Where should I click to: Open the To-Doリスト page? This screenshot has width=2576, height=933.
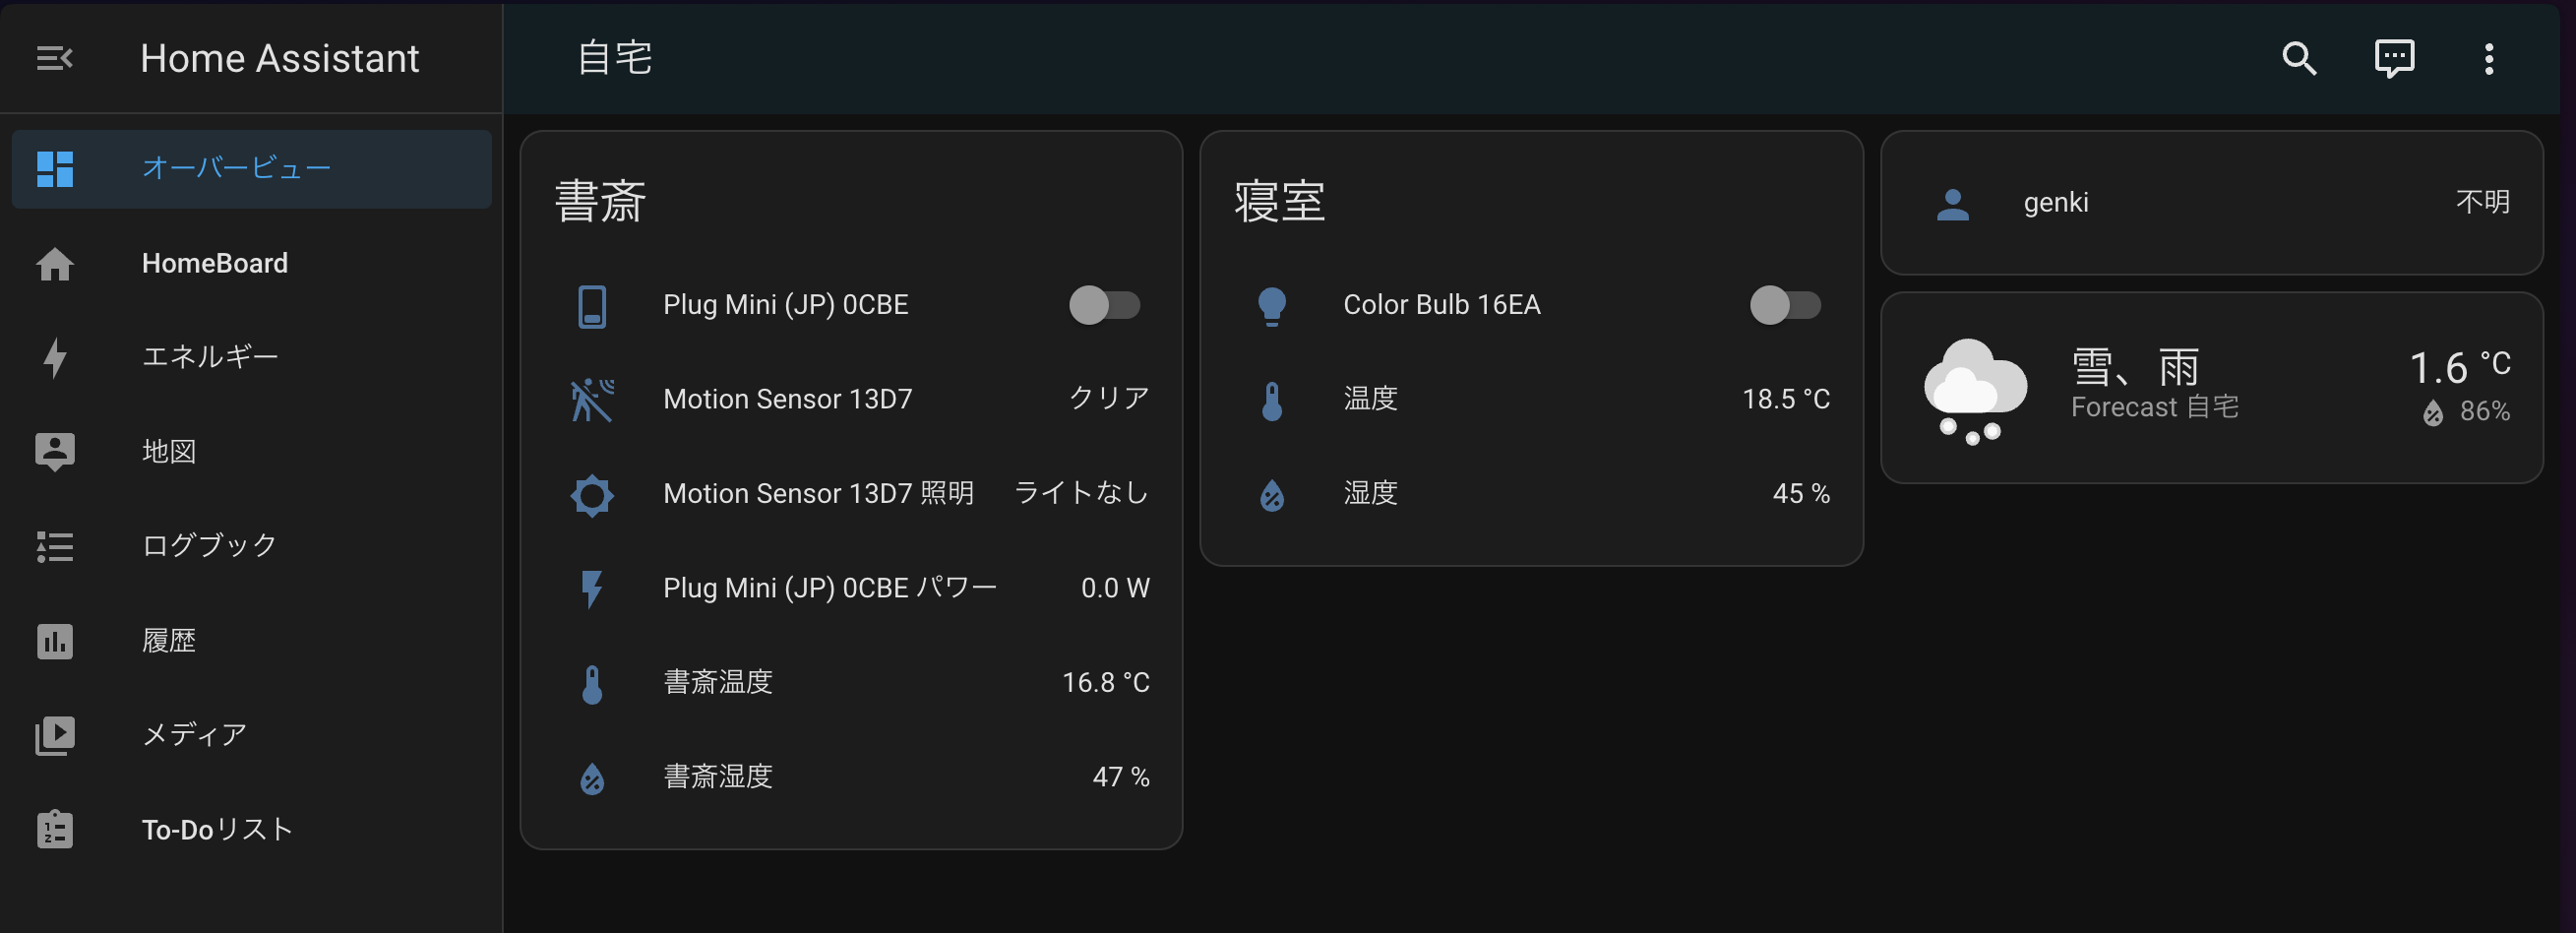216,828
